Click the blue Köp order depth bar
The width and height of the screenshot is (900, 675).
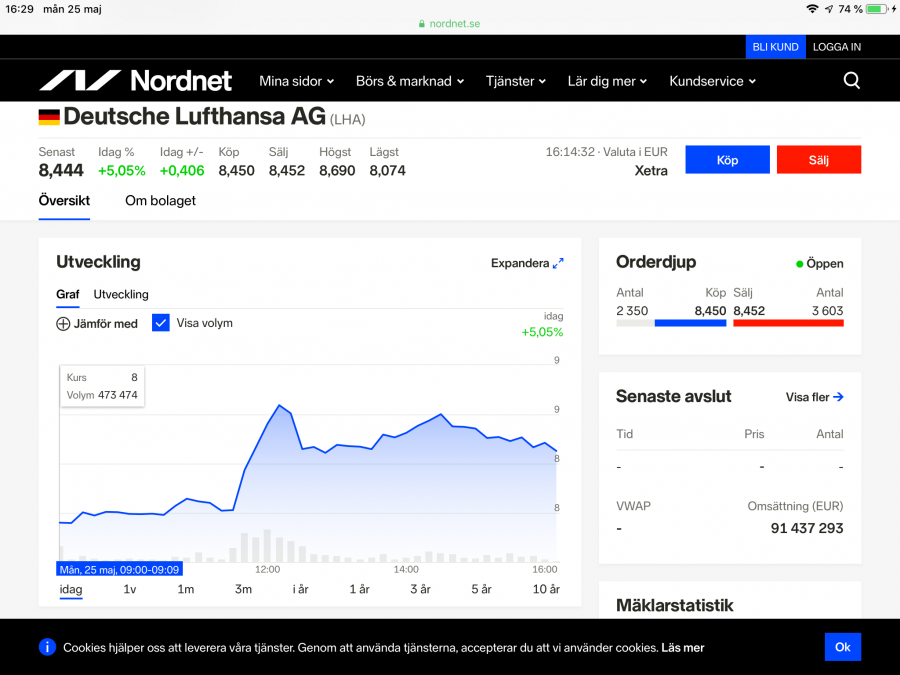tap(690, 323)
